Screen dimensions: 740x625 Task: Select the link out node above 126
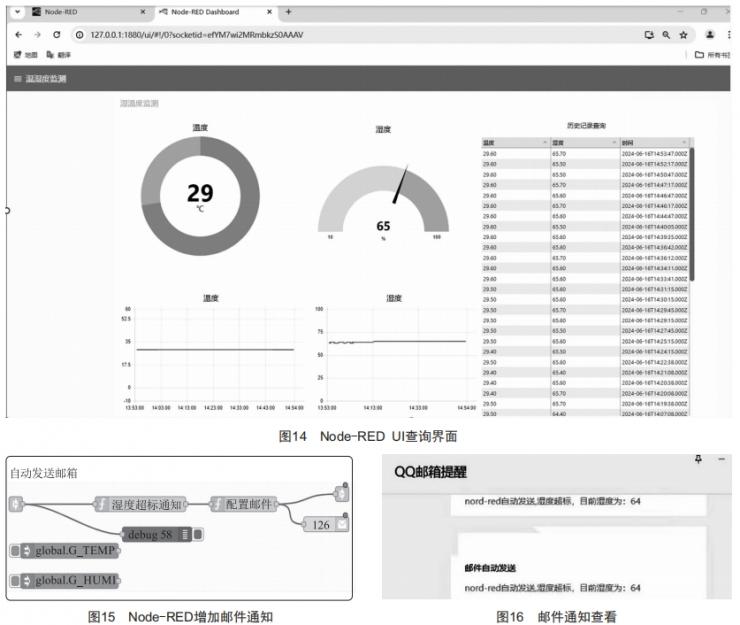click(342, 494)
